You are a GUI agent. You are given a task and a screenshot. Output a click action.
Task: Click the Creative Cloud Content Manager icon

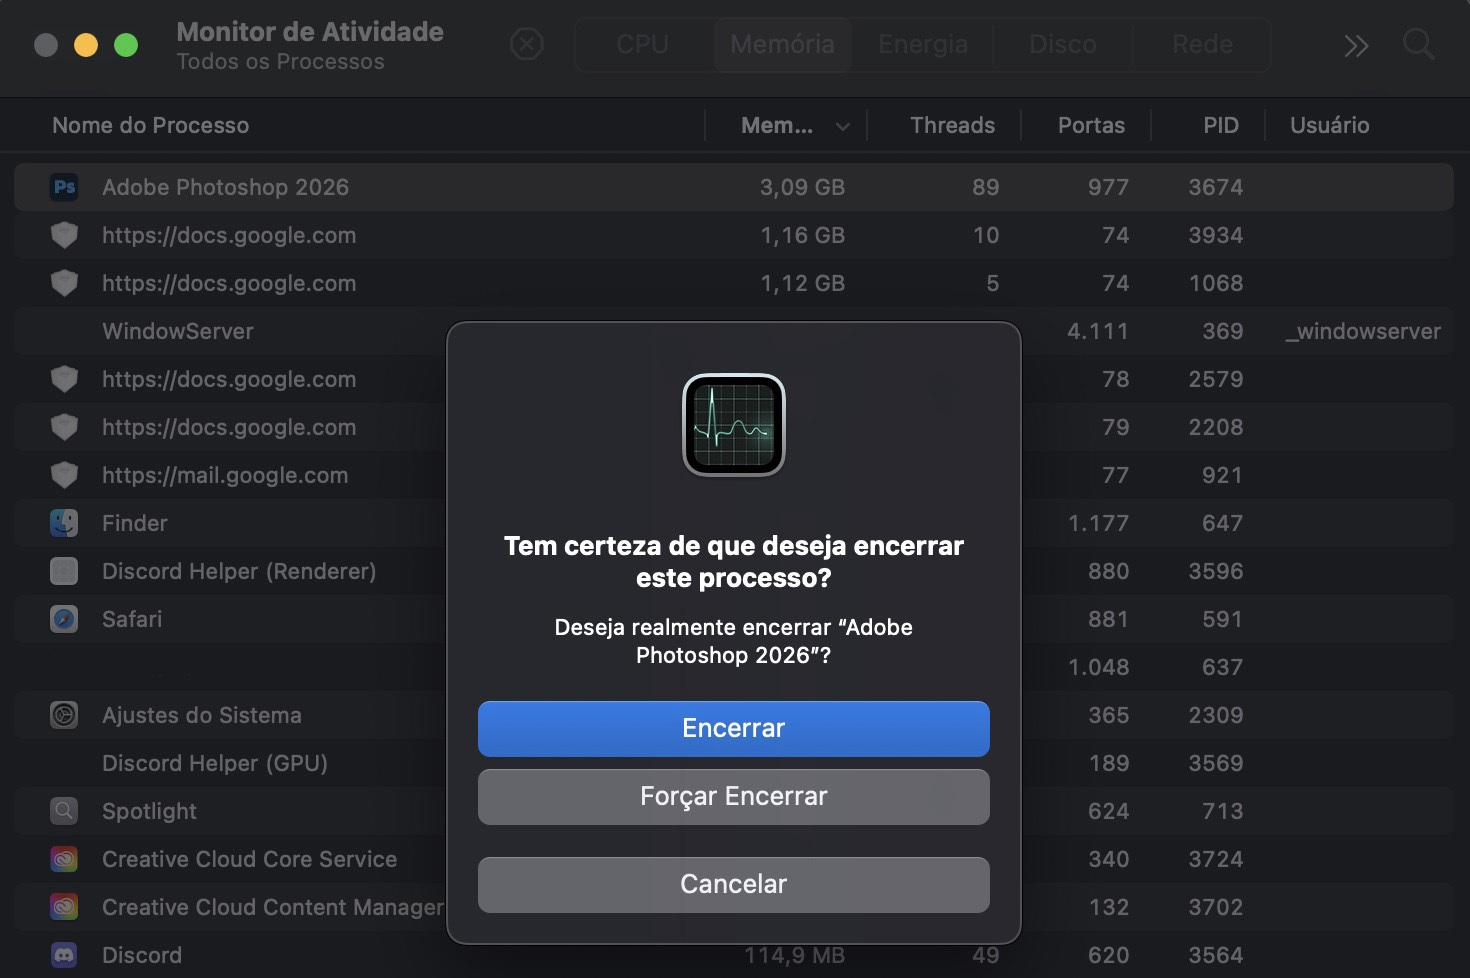64,907
